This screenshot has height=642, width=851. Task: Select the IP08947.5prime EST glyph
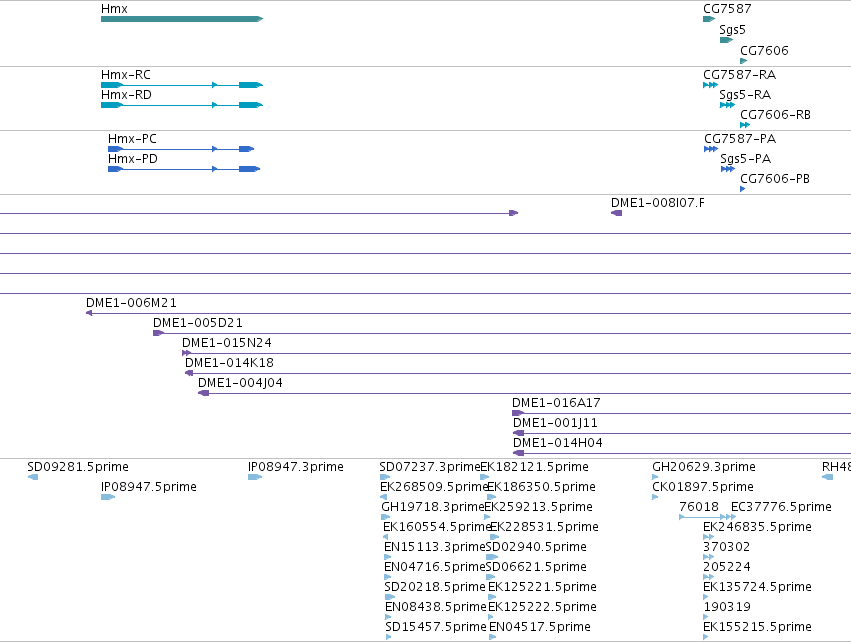(108, 497)
